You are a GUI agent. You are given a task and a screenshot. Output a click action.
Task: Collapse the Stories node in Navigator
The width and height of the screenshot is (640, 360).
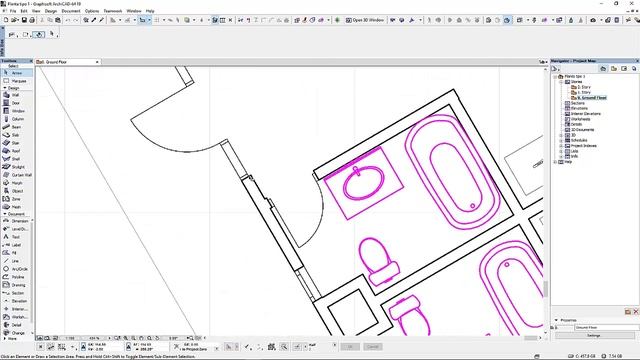pyautogui.click(x=561, y=82)
